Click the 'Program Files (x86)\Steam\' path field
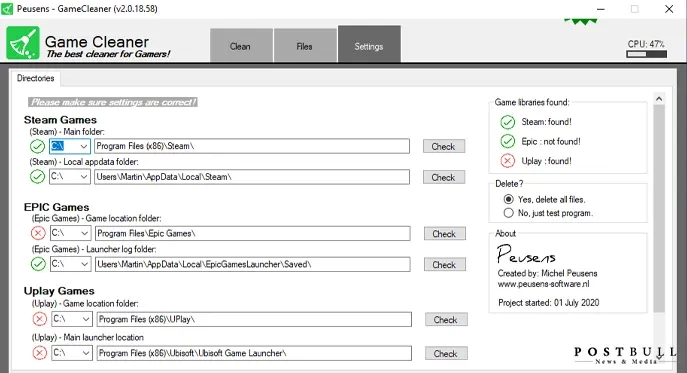Screen dimensions: 687x373 pos(252,146)
